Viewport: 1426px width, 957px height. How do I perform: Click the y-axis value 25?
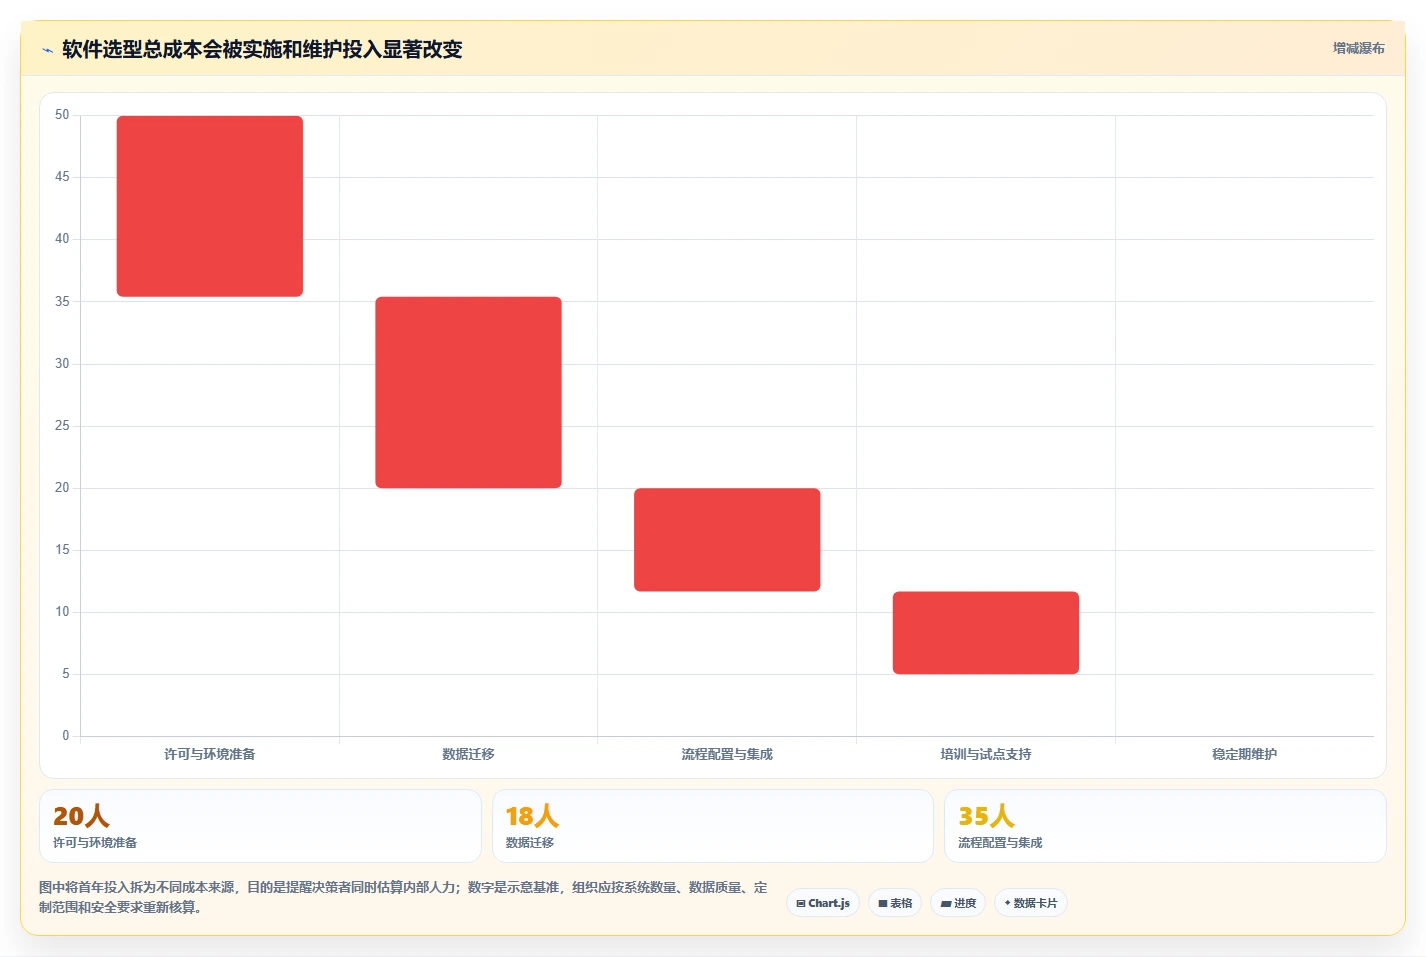point(62,426)
